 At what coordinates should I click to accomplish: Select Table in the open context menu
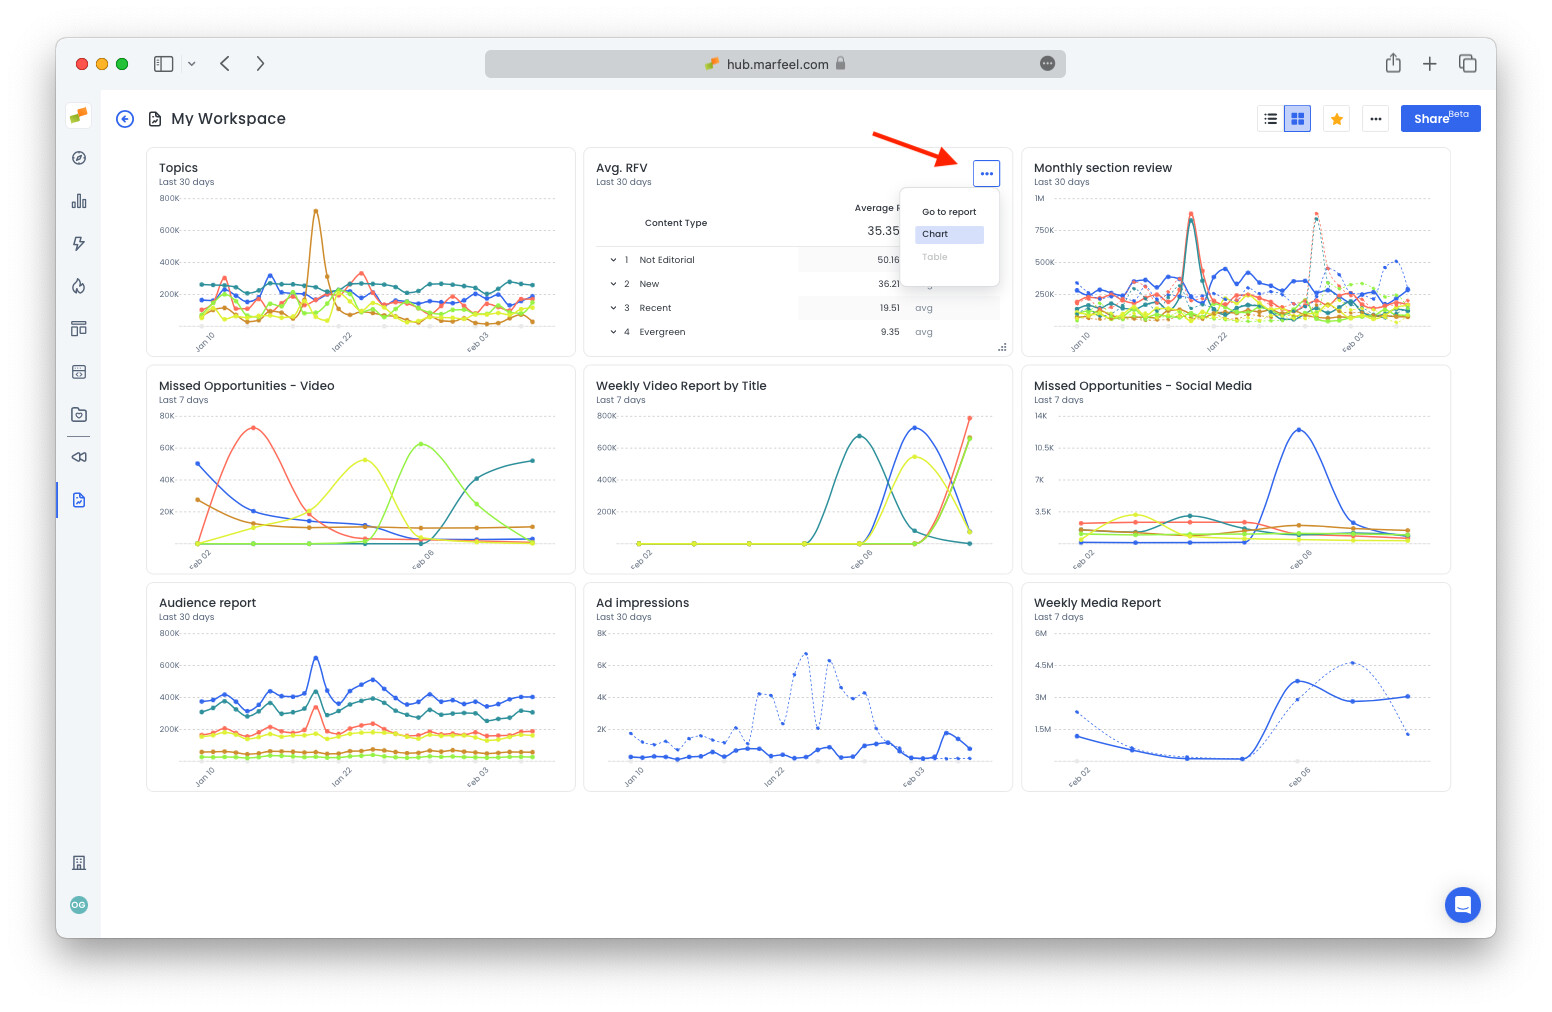click(934, 256)
